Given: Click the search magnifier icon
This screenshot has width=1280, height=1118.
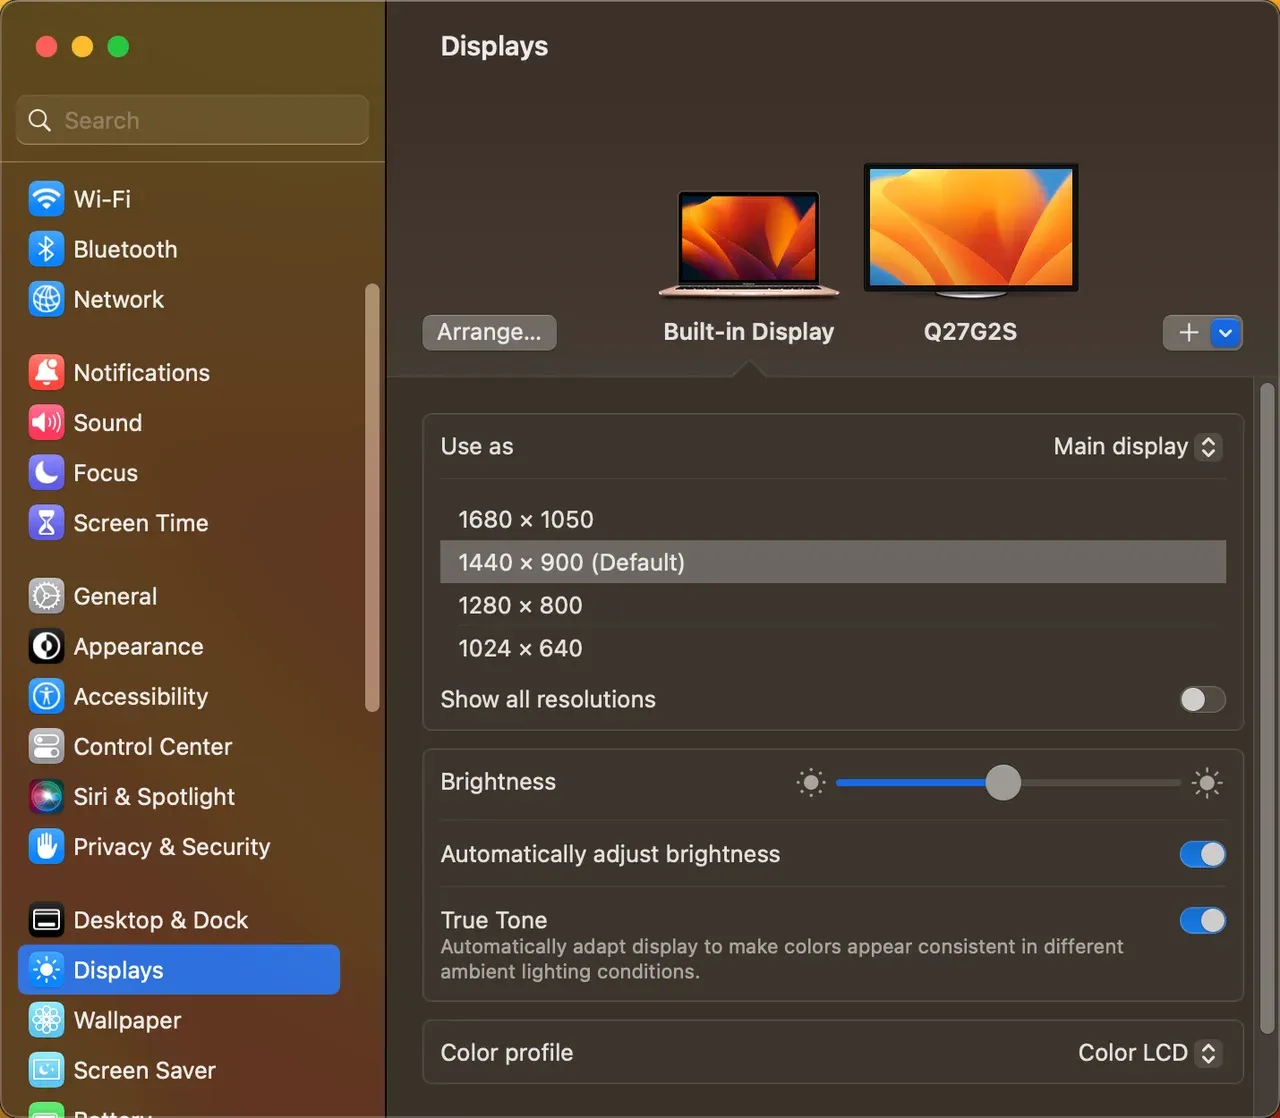Looking at the screenshot, I should (x=40, y=120).
